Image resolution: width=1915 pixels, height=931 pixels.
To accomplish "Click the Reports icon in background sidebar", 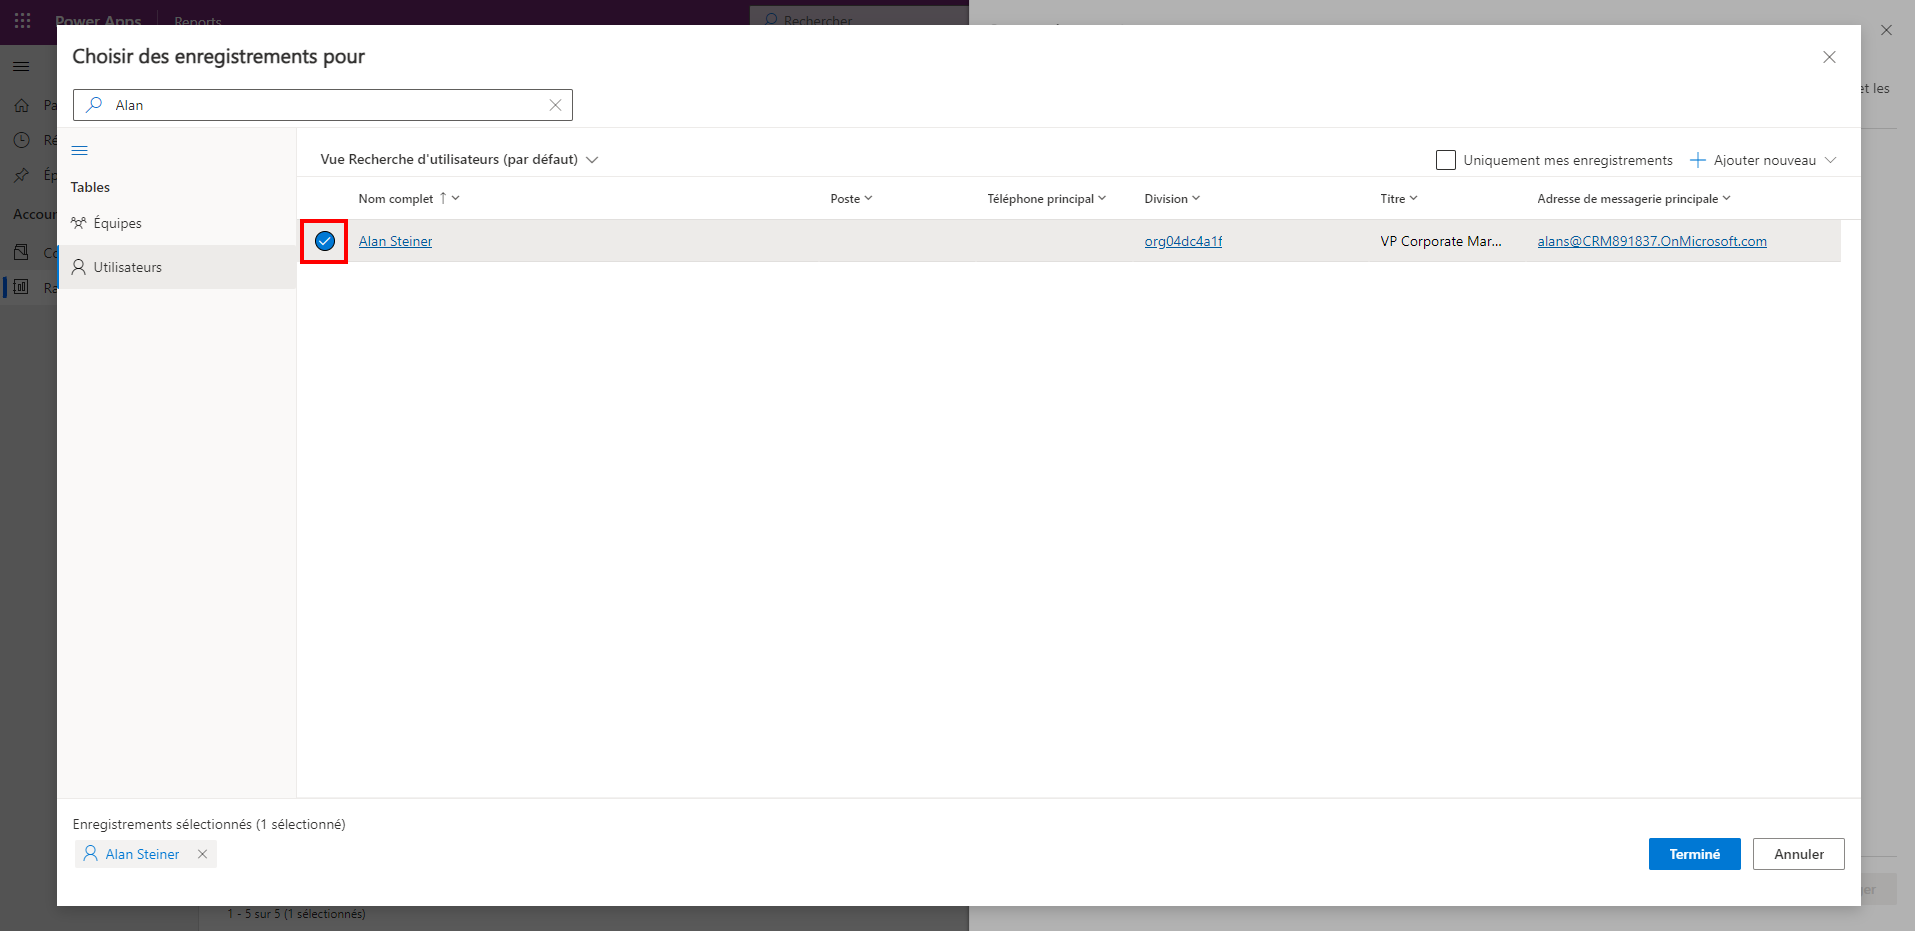I will [x=21, y=287].
